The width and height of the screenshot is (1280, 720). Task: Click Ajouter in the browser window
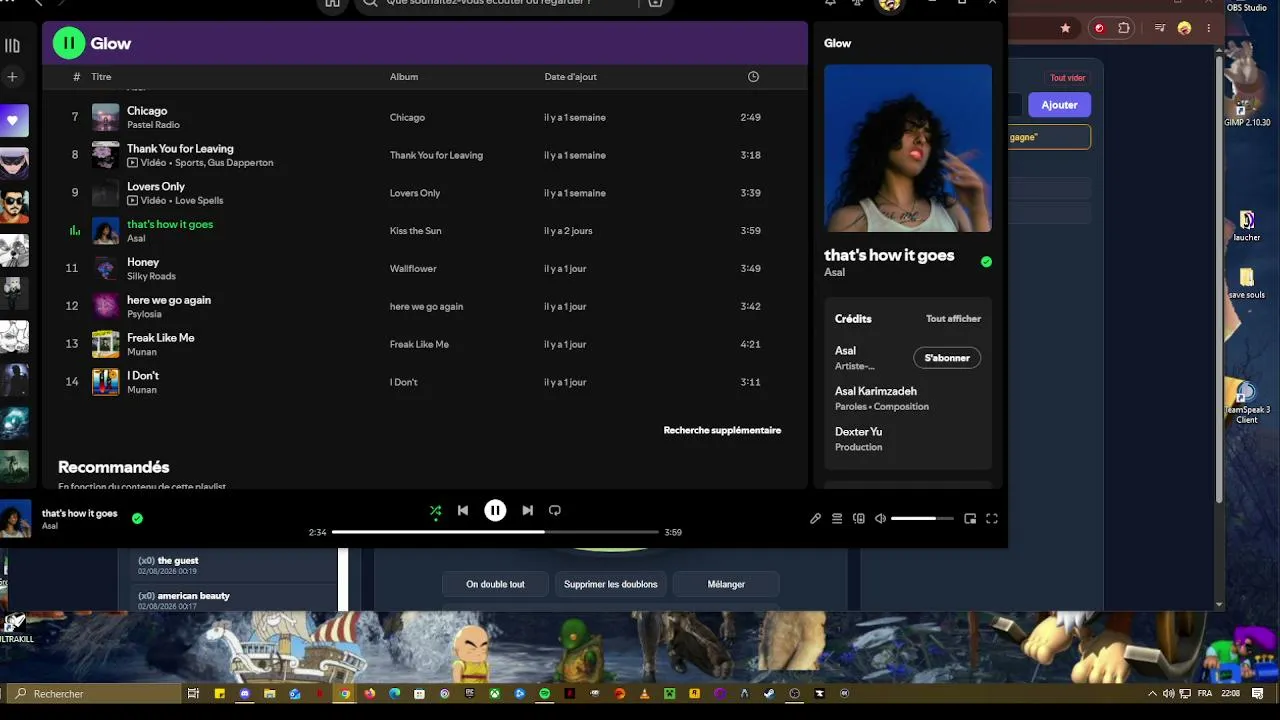[1059, 105]
